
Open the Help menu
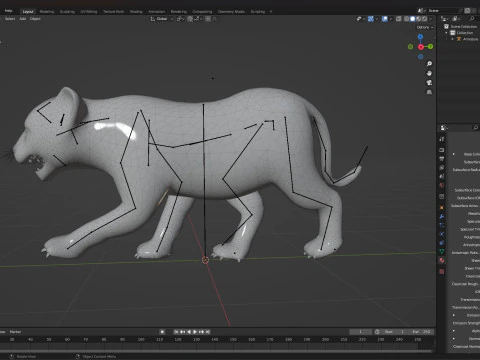tap(8, 11)
